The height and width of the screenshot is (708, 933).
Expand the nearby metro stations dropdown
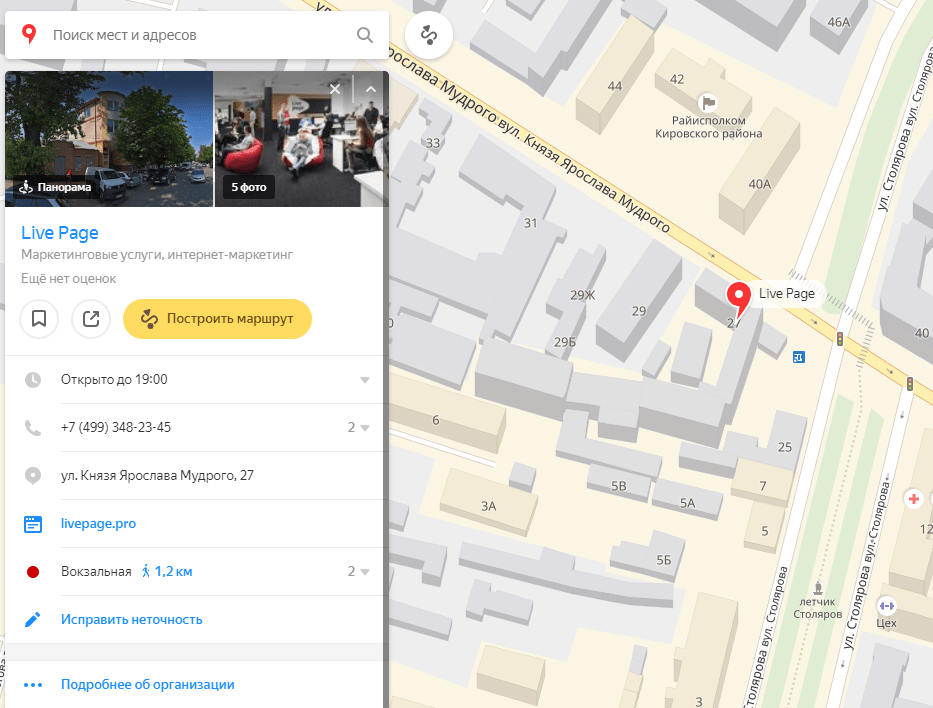(x=359, y=572)
